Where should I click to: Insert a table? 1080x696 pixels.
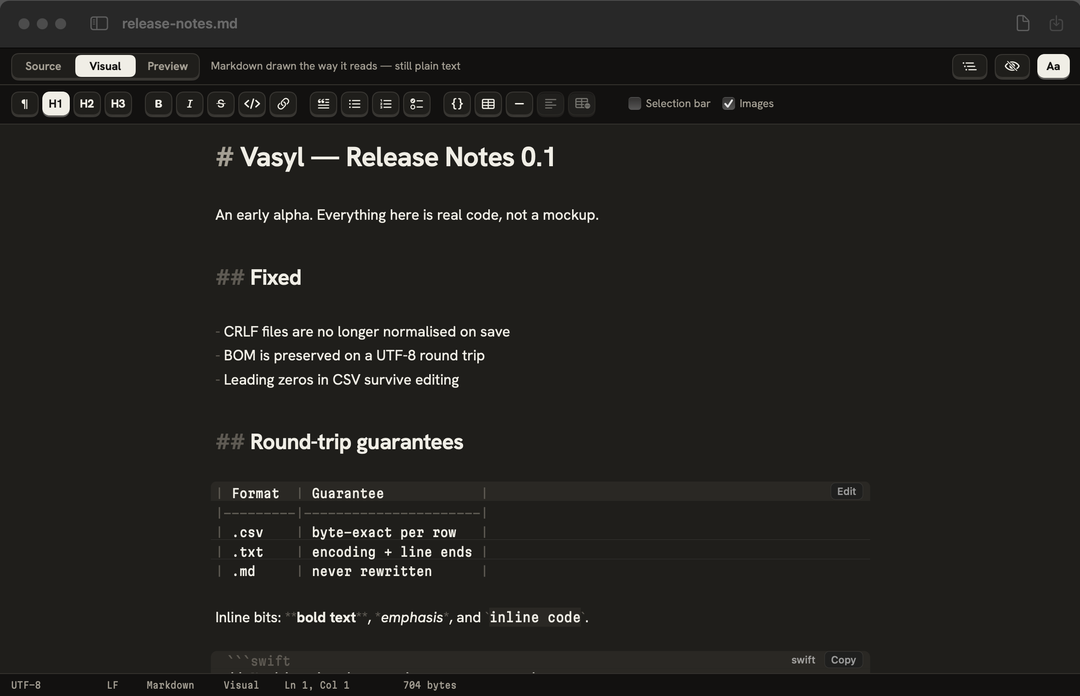tap(488, 103)
